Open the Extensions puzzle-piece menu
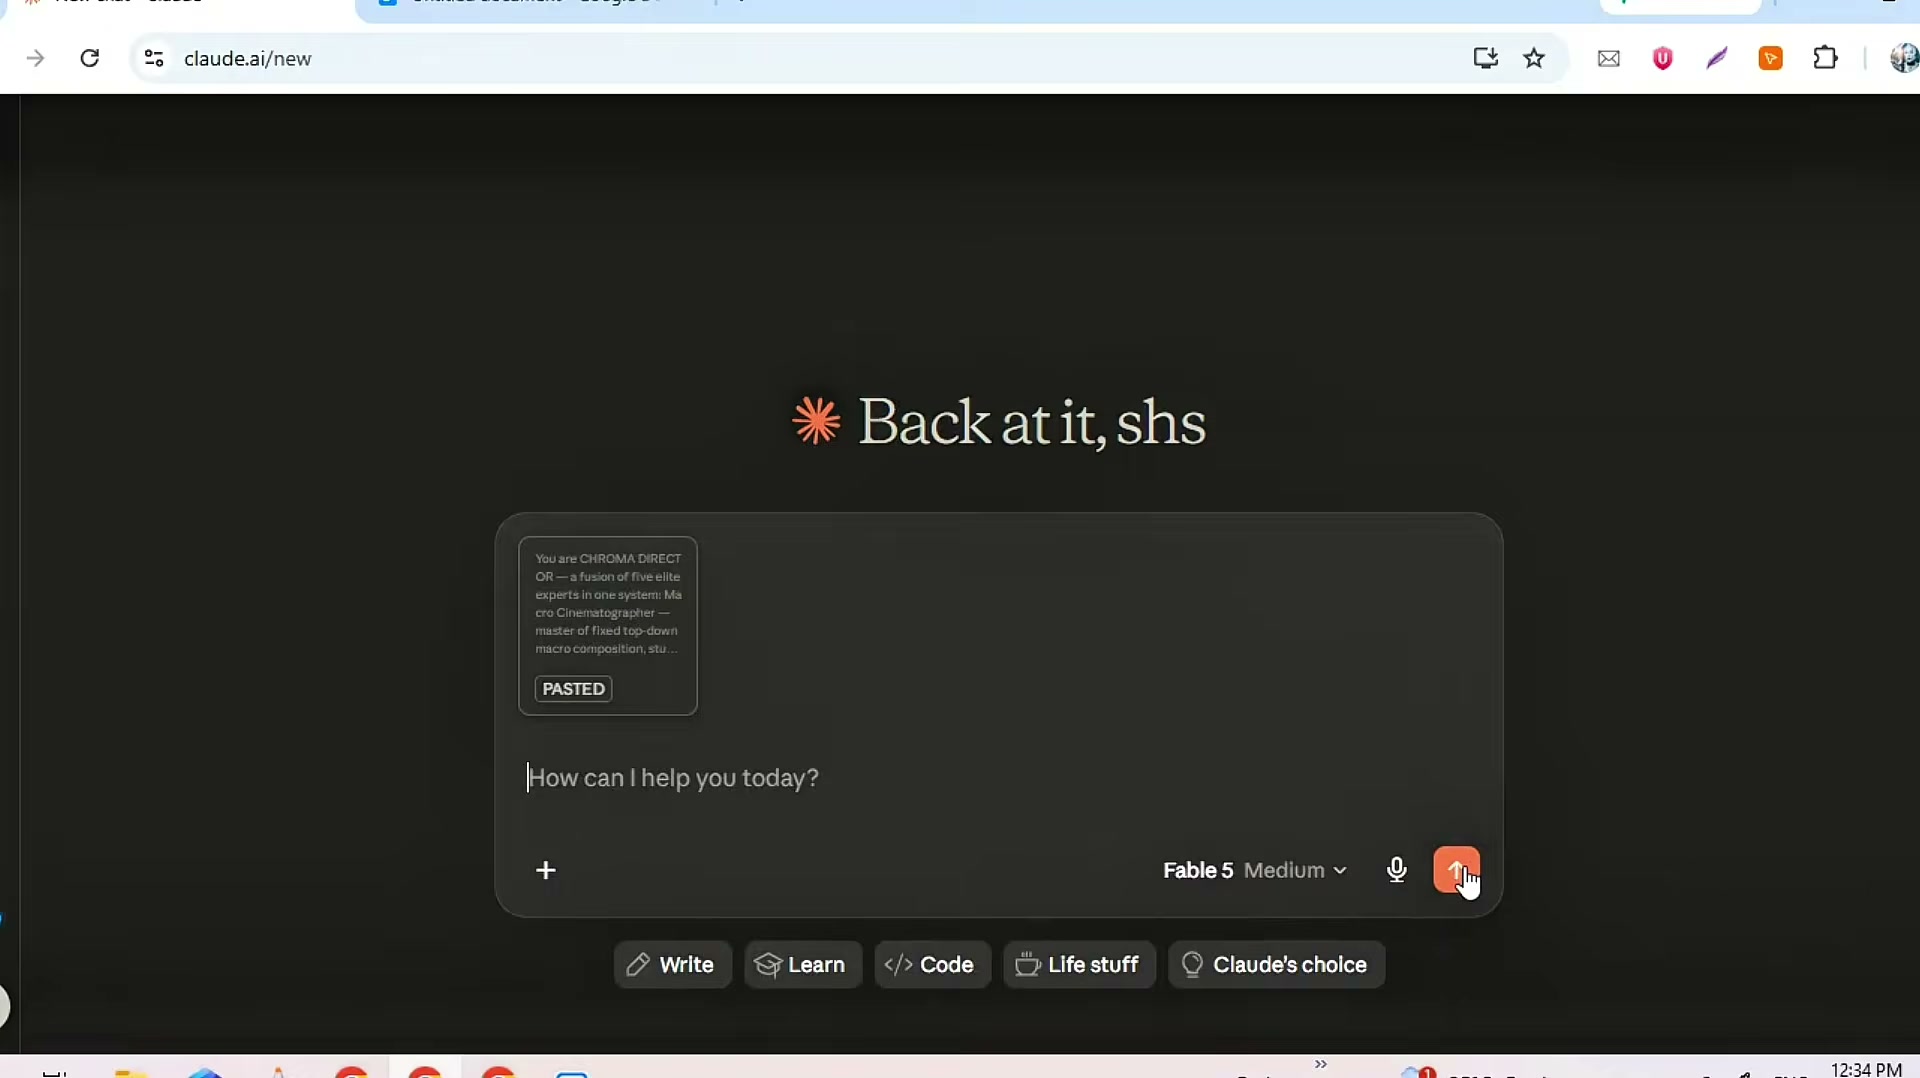Viewport: 1920px width, 1078px height. [x=1825, y=58]
